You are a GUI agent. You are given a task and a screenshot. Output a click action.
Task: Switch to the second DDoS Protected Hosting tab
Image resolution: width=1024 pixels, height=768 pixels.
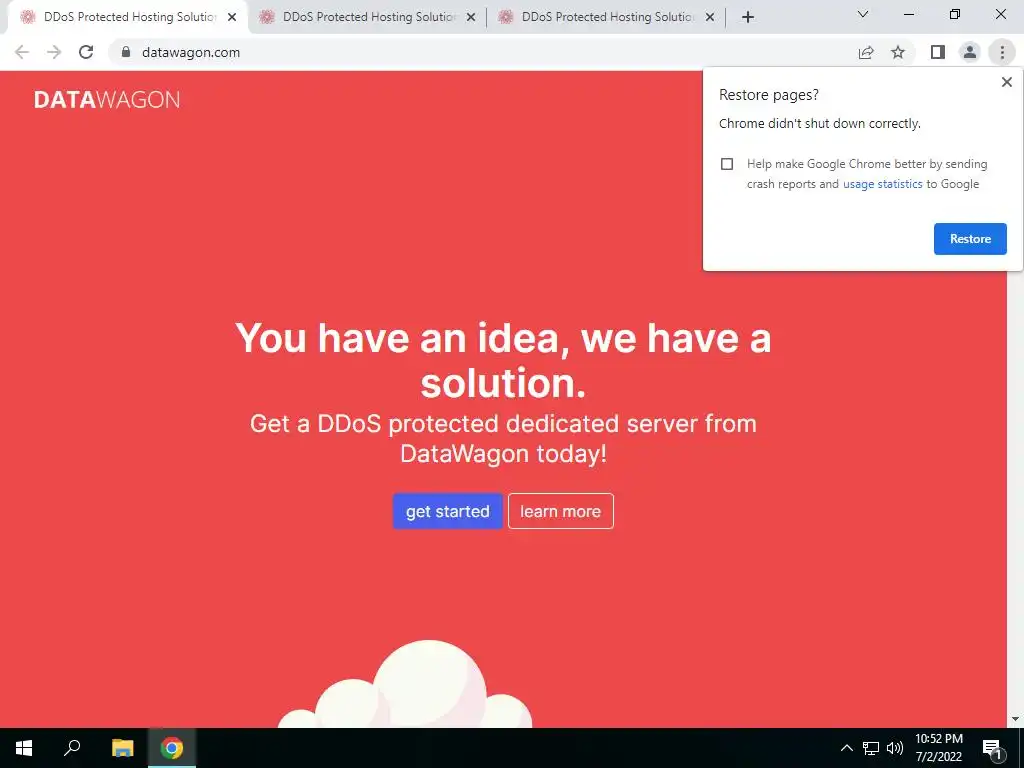click(367, 17)
